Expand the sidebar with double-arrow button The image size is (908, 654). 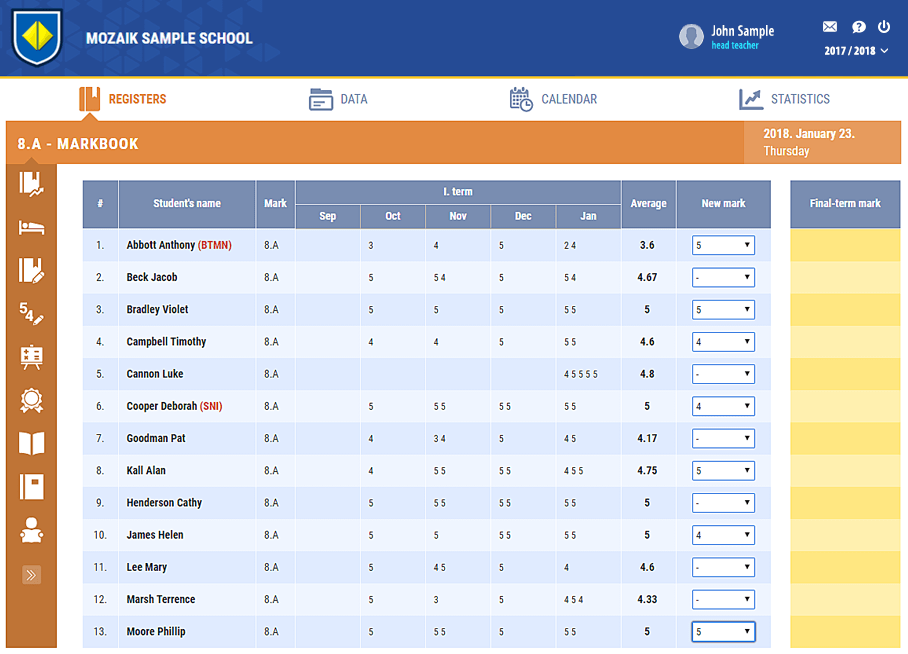(x=32, y=575)
